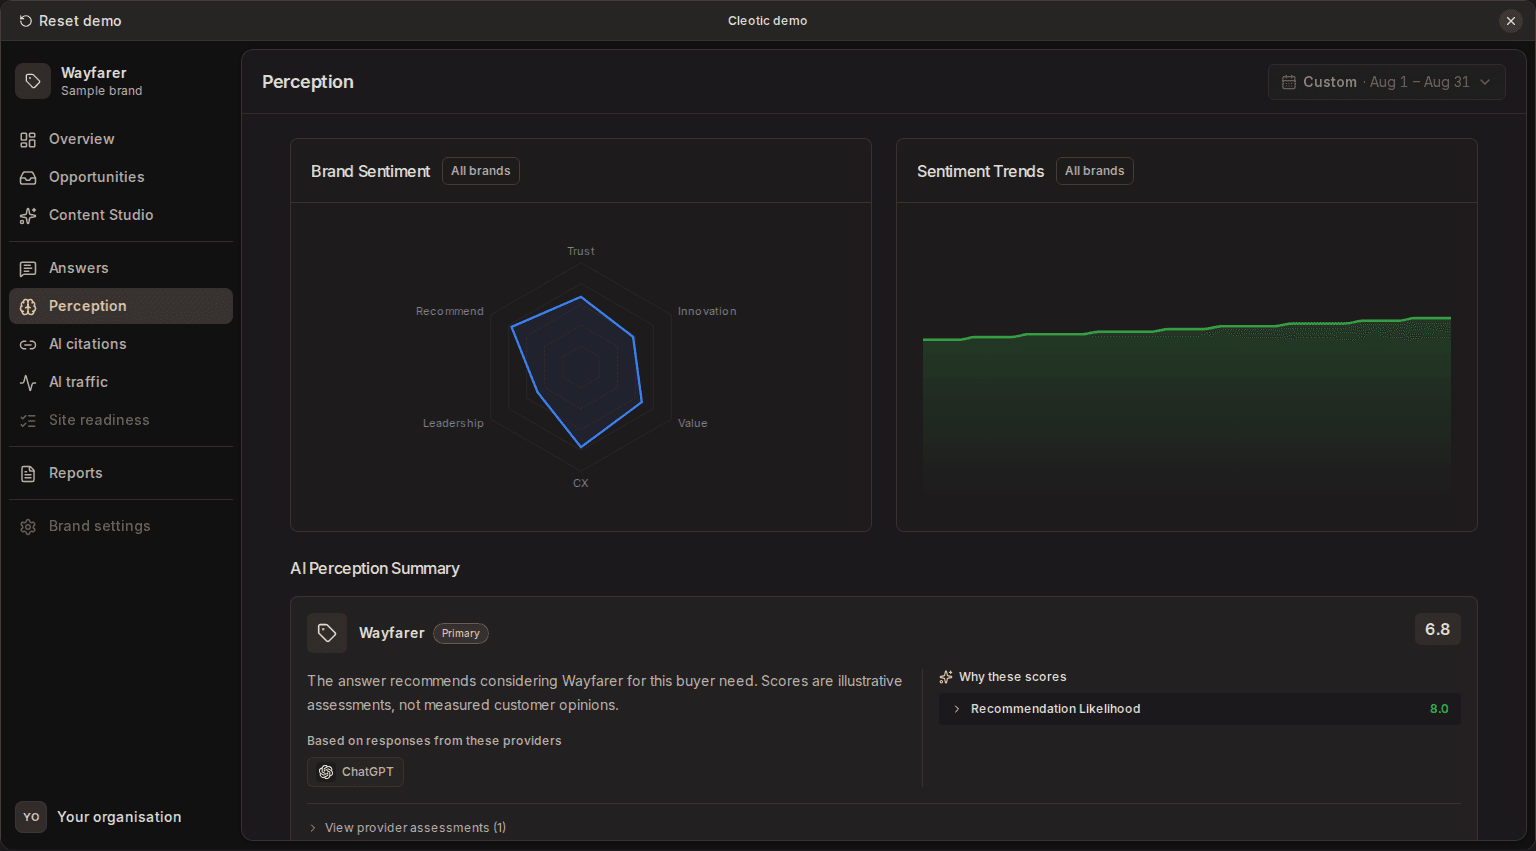The width and height of the screenshot is (1536, 851).
Task: Click the Primary badge next to Wayfarer
Action: 461,633
